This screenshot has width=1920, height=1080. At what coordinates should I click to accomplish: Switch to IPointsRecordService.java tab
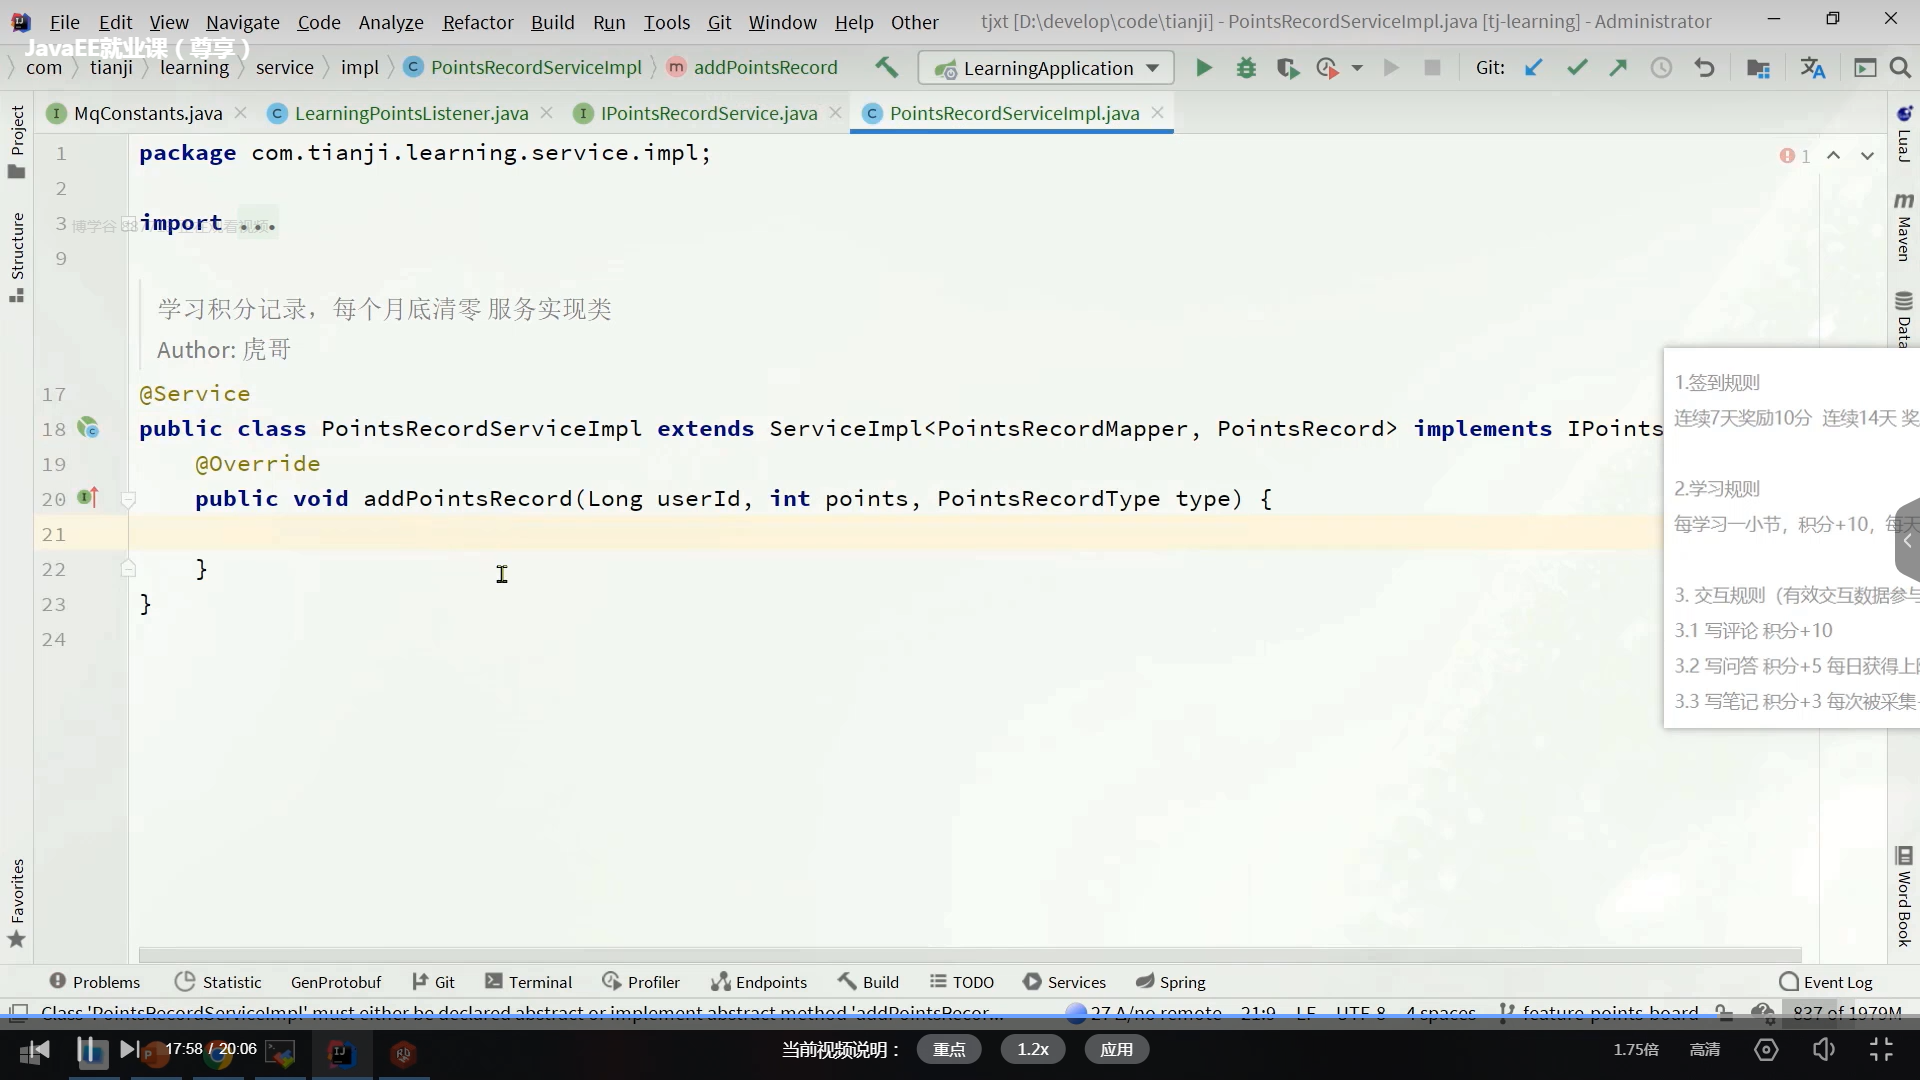[708, 113]
